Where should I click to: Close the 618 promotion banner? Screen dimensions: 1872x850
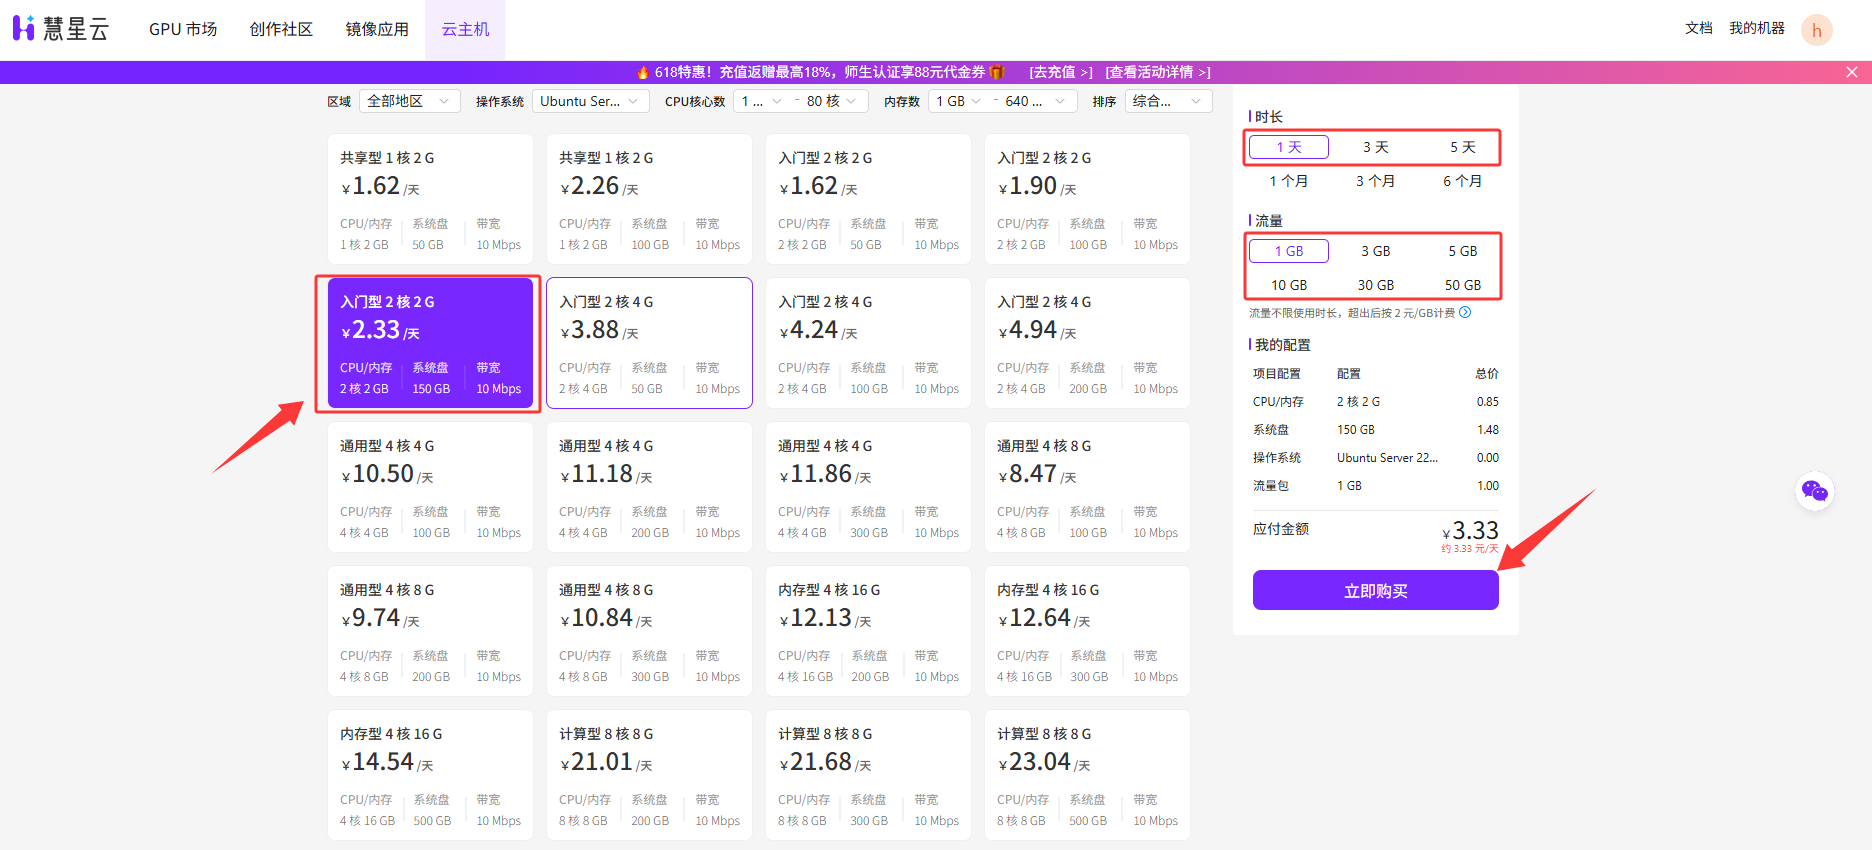[1851, 72]
